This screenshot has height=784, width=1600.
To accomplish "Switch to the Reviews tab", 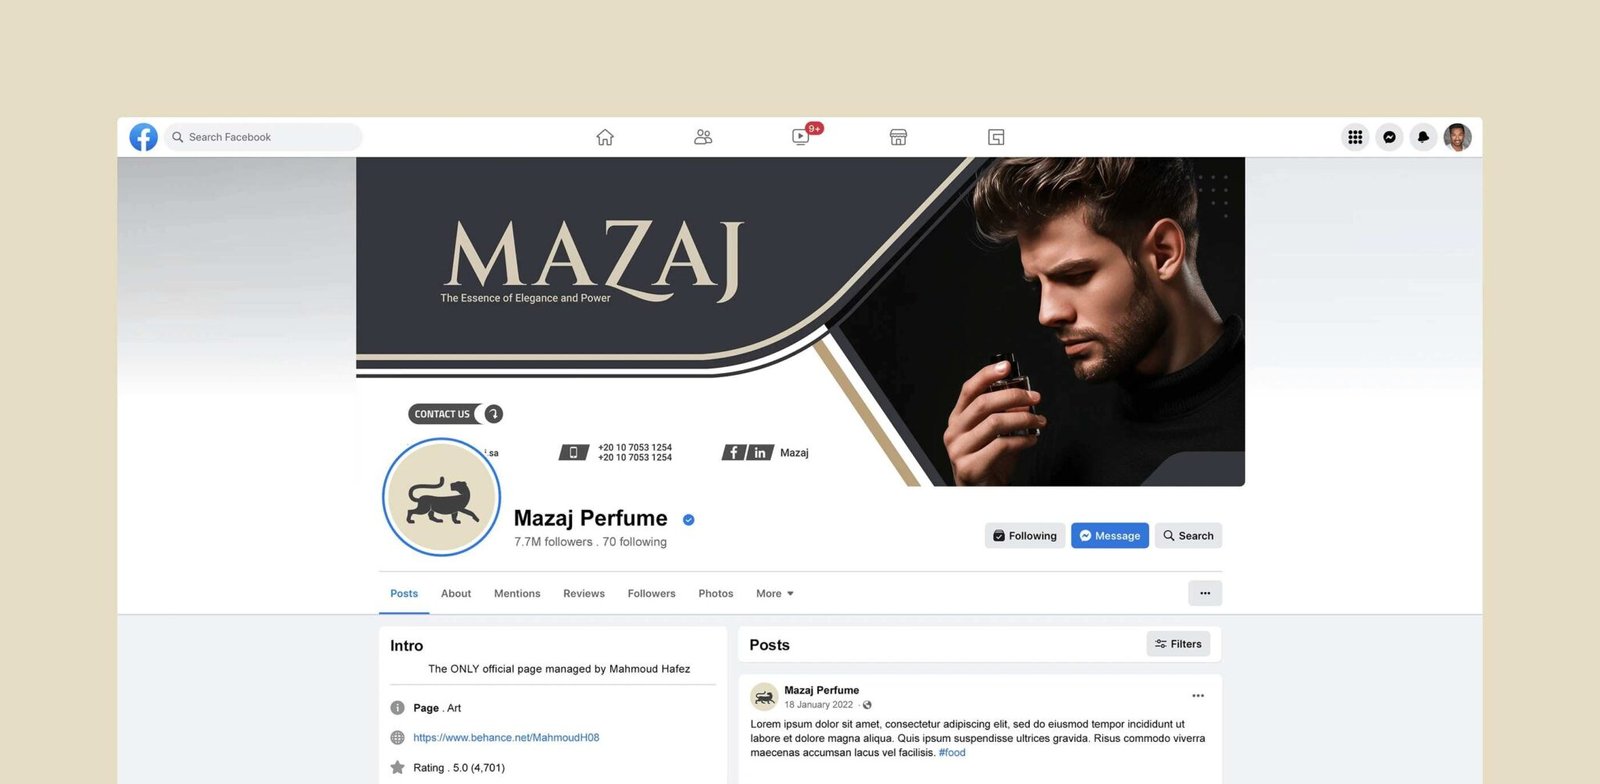I will (584, 594).
